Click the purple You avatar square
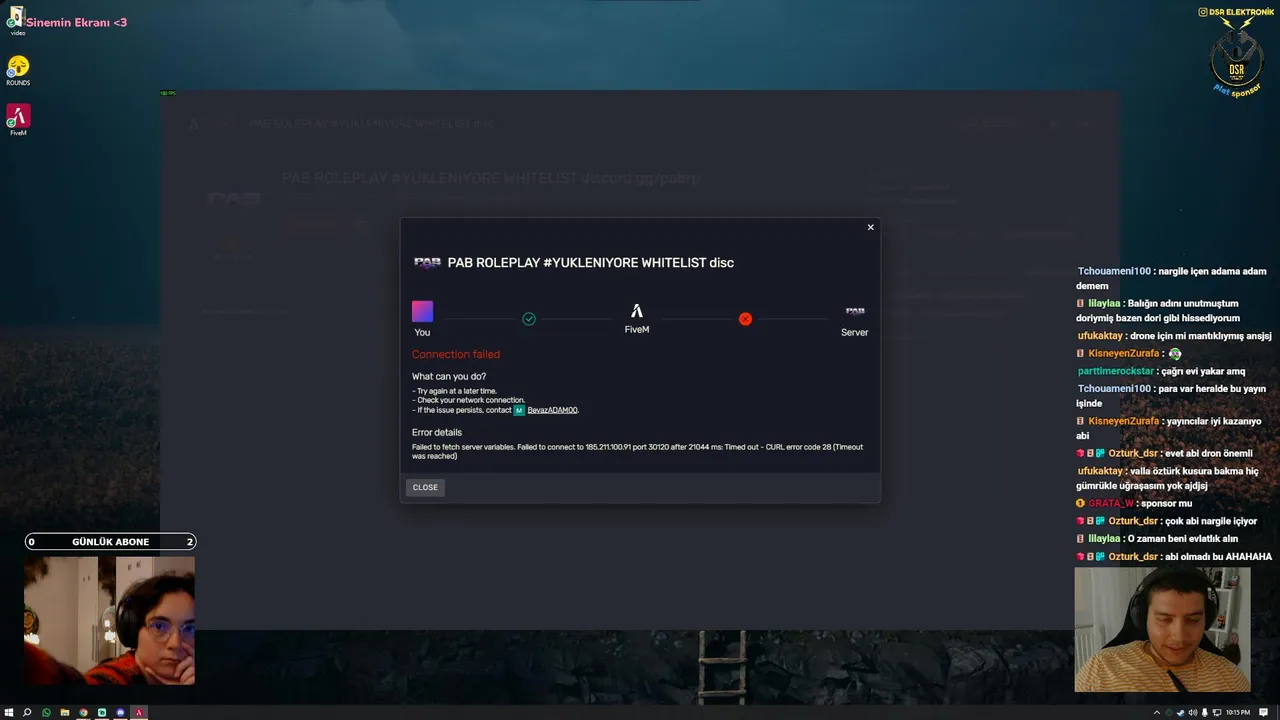The image size is (1280, 720). 422,311
